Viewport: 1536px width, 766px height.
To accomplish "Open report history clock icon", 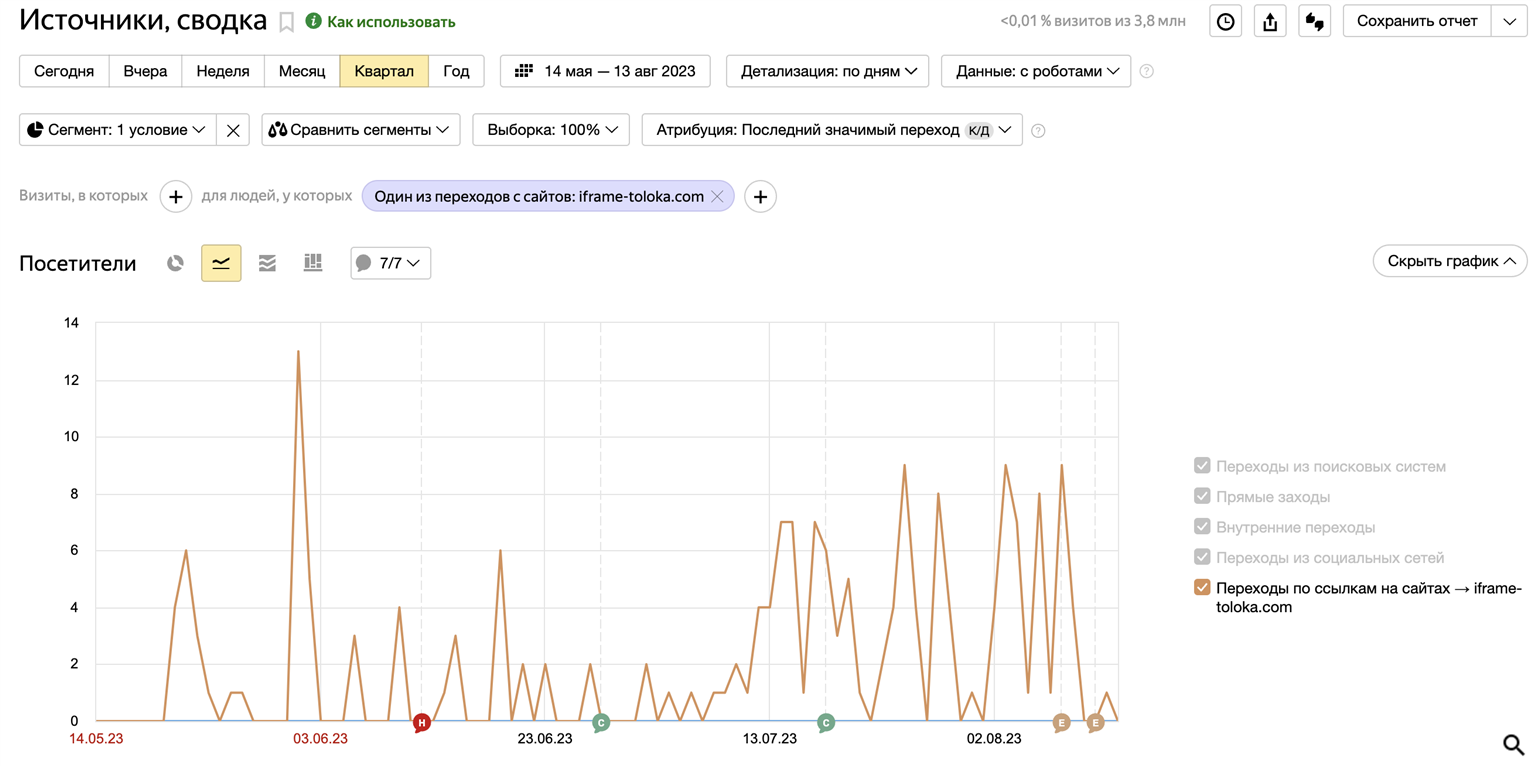I will click(x=1225, y=22).
